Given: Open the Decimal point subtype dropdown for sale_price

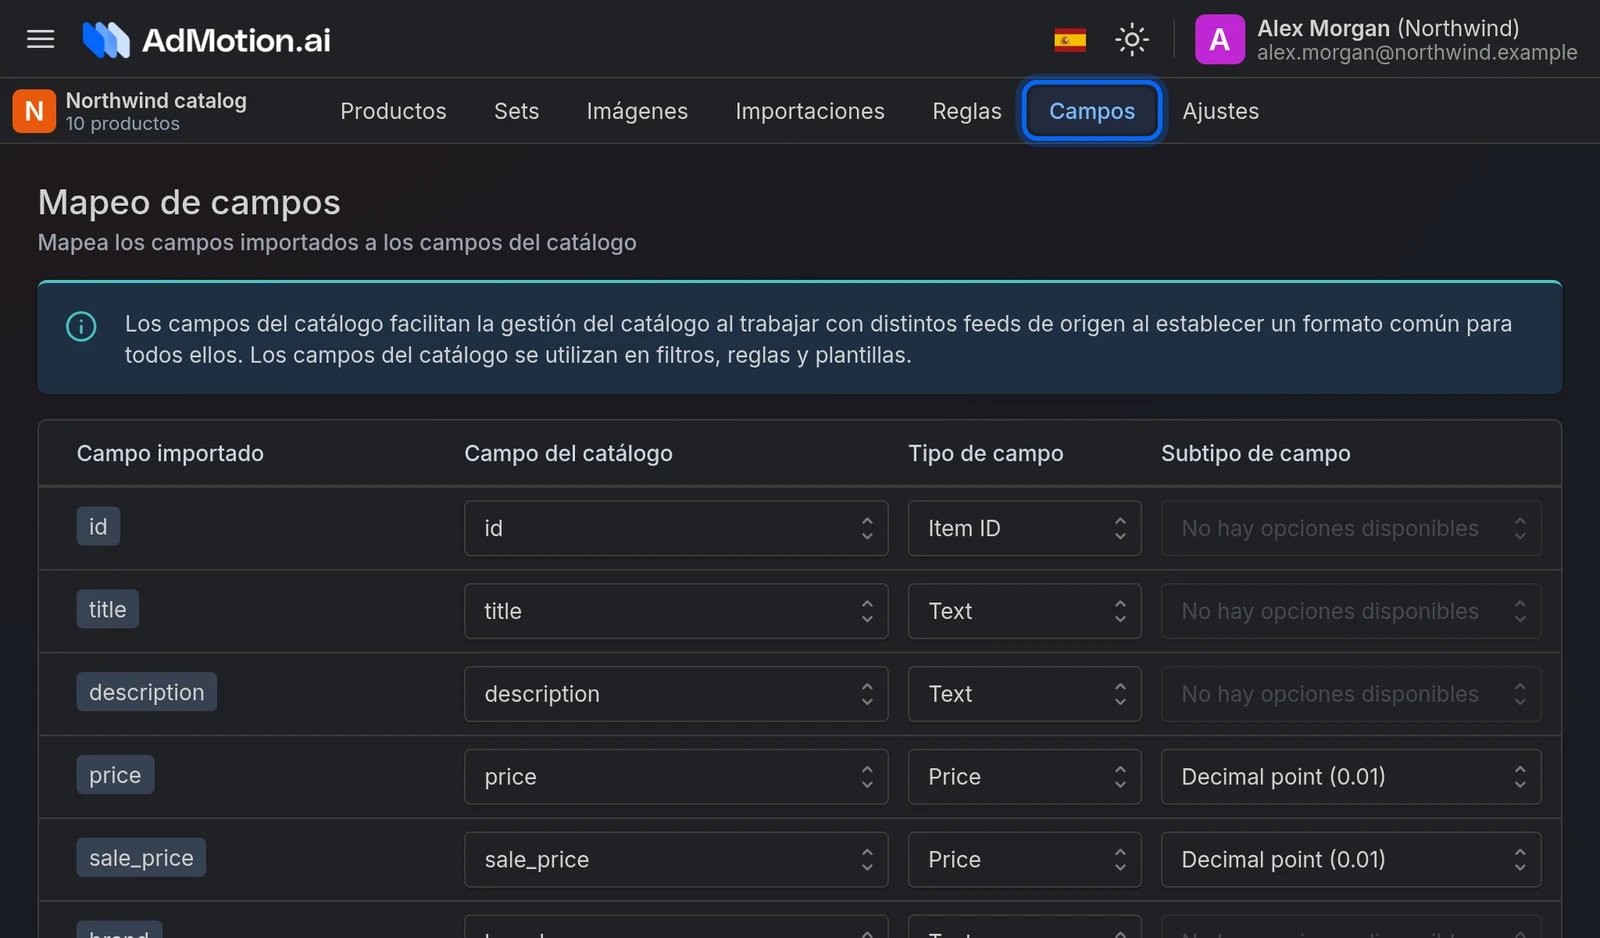Looking at the screenshot, I should (x=1351, y=860).
